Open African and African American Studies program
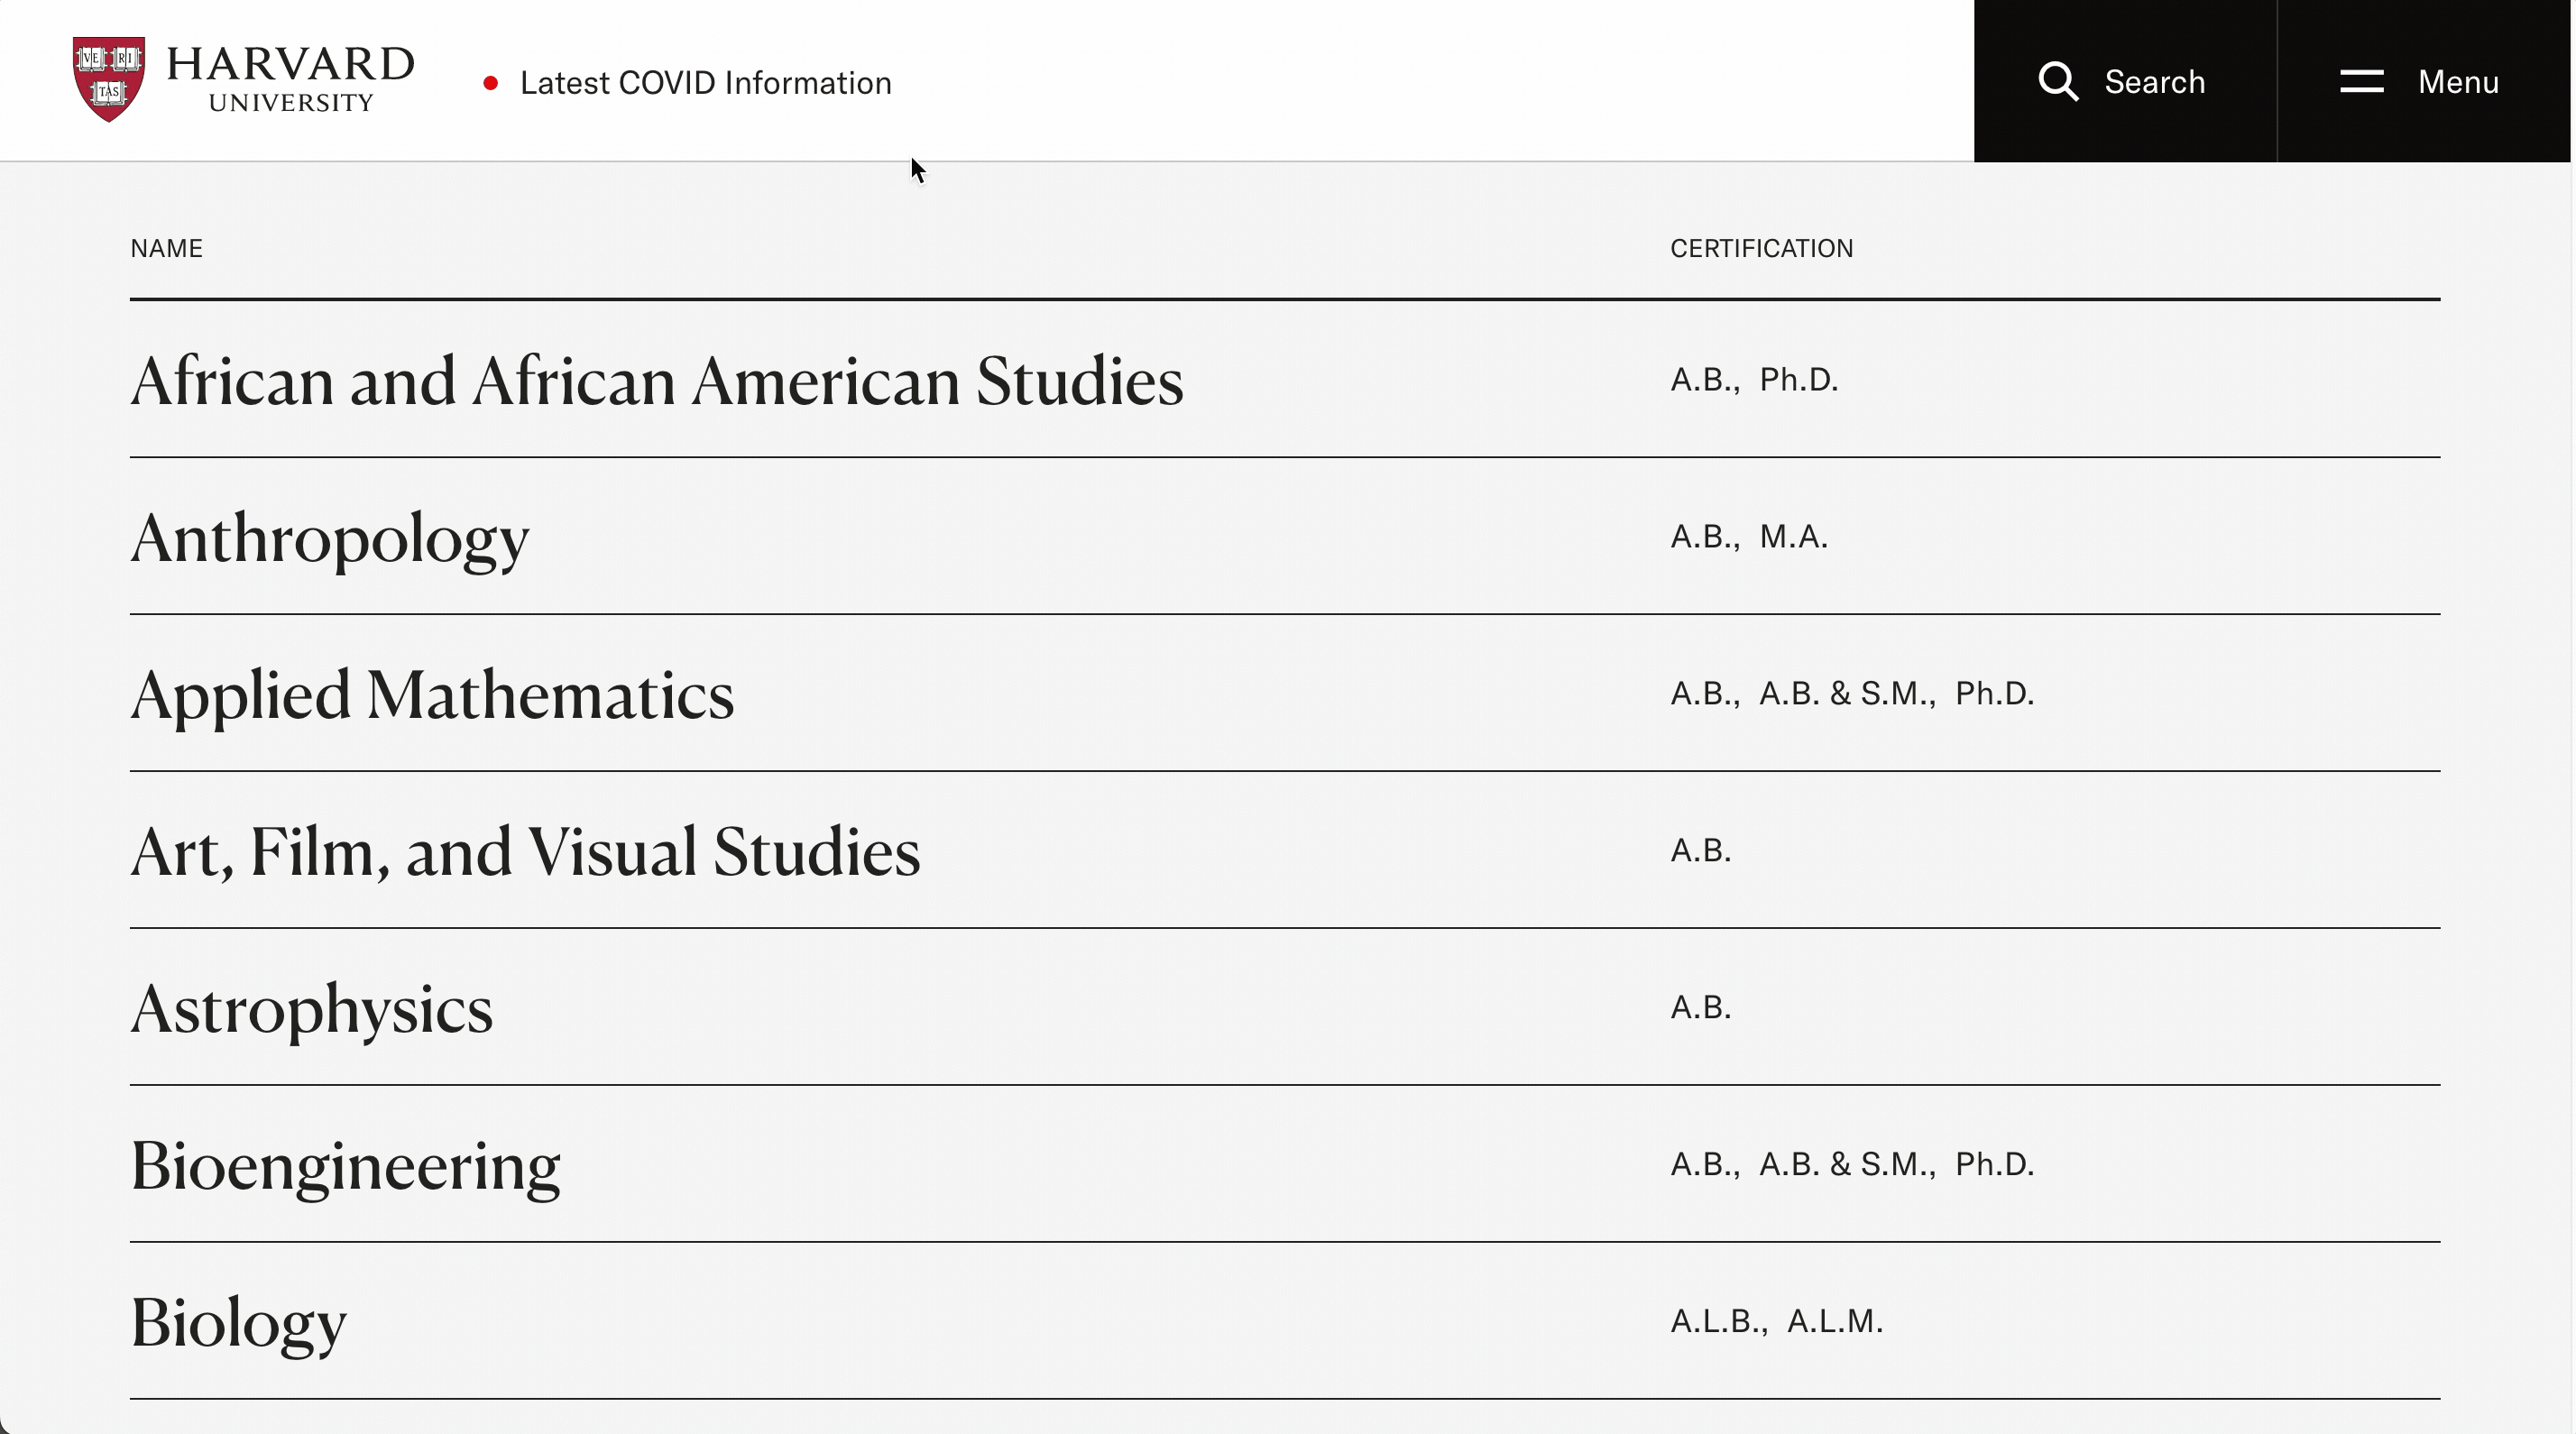This screenshot has width=2576, height=1434. pos(657,381)
